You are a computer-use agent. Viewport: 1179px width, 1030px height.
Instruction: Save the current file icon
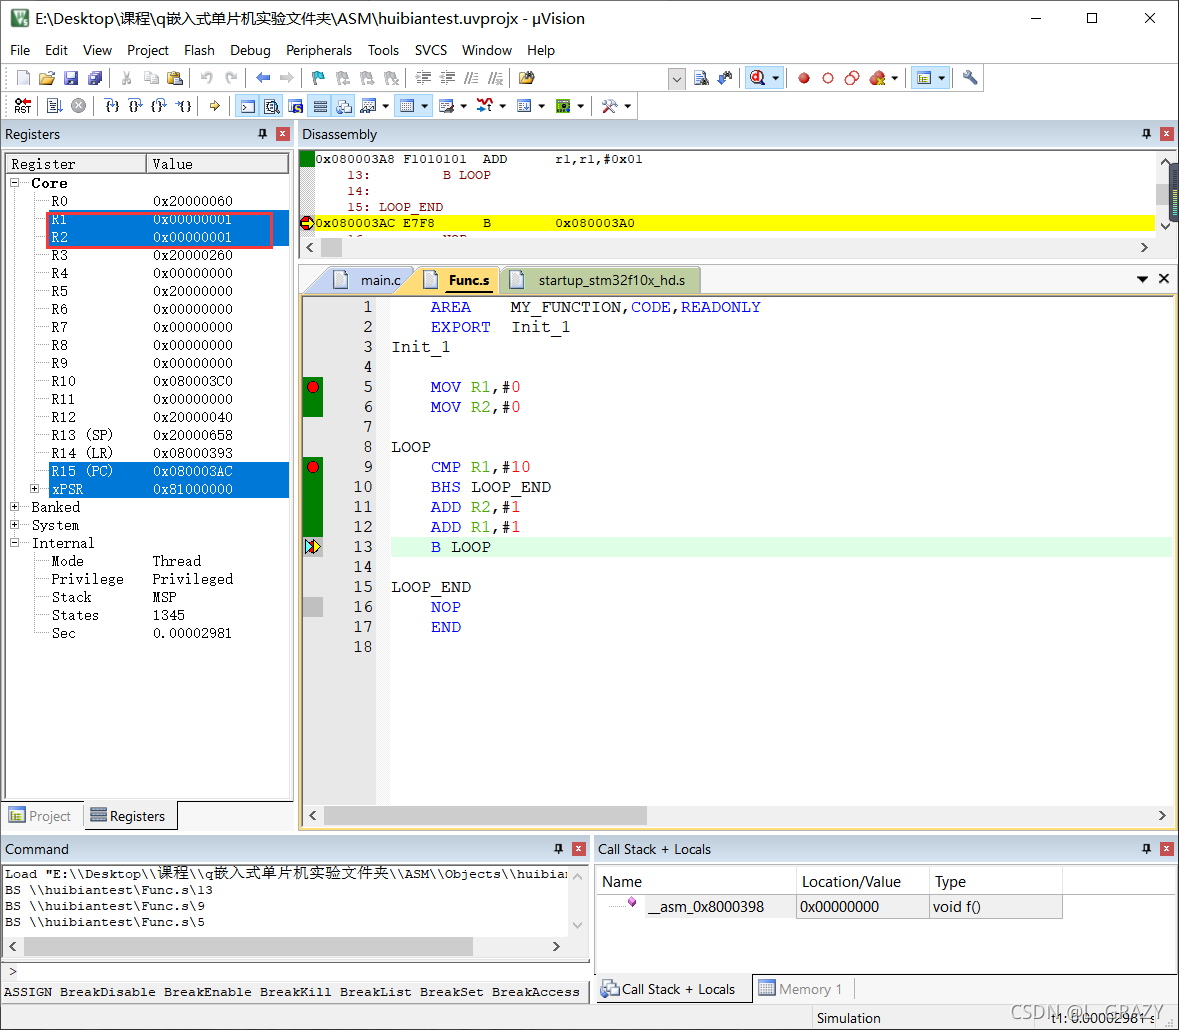71,78
